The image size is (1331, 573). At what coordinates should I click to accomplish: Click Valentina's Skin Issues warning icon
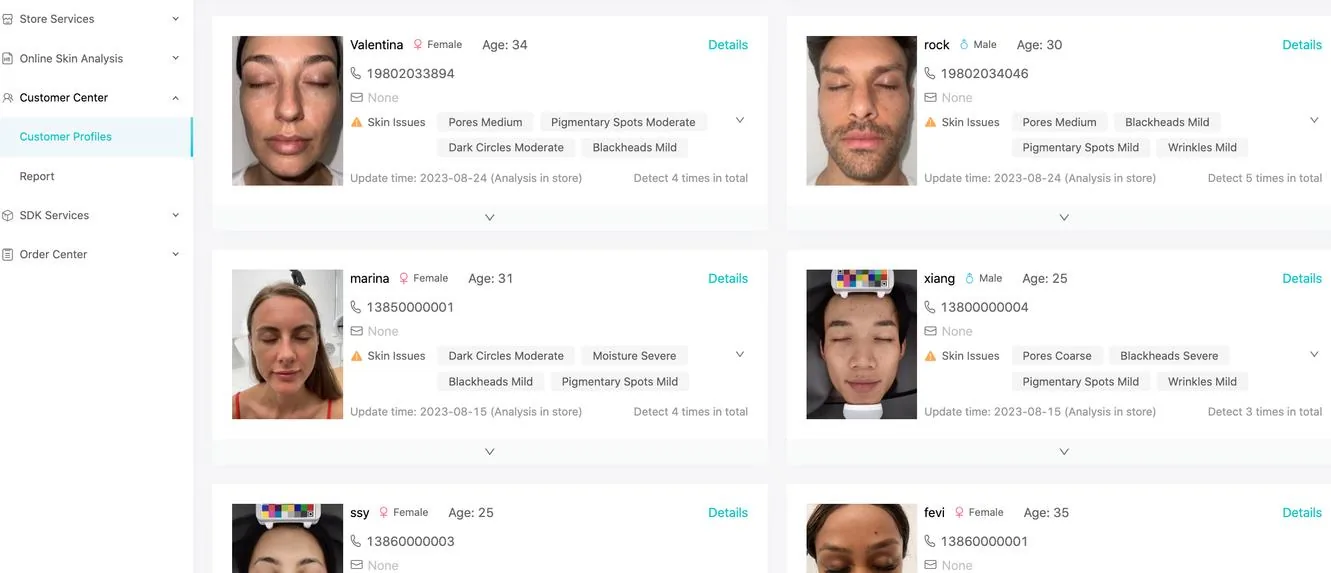pyautogui.click(x=356, y=122)
